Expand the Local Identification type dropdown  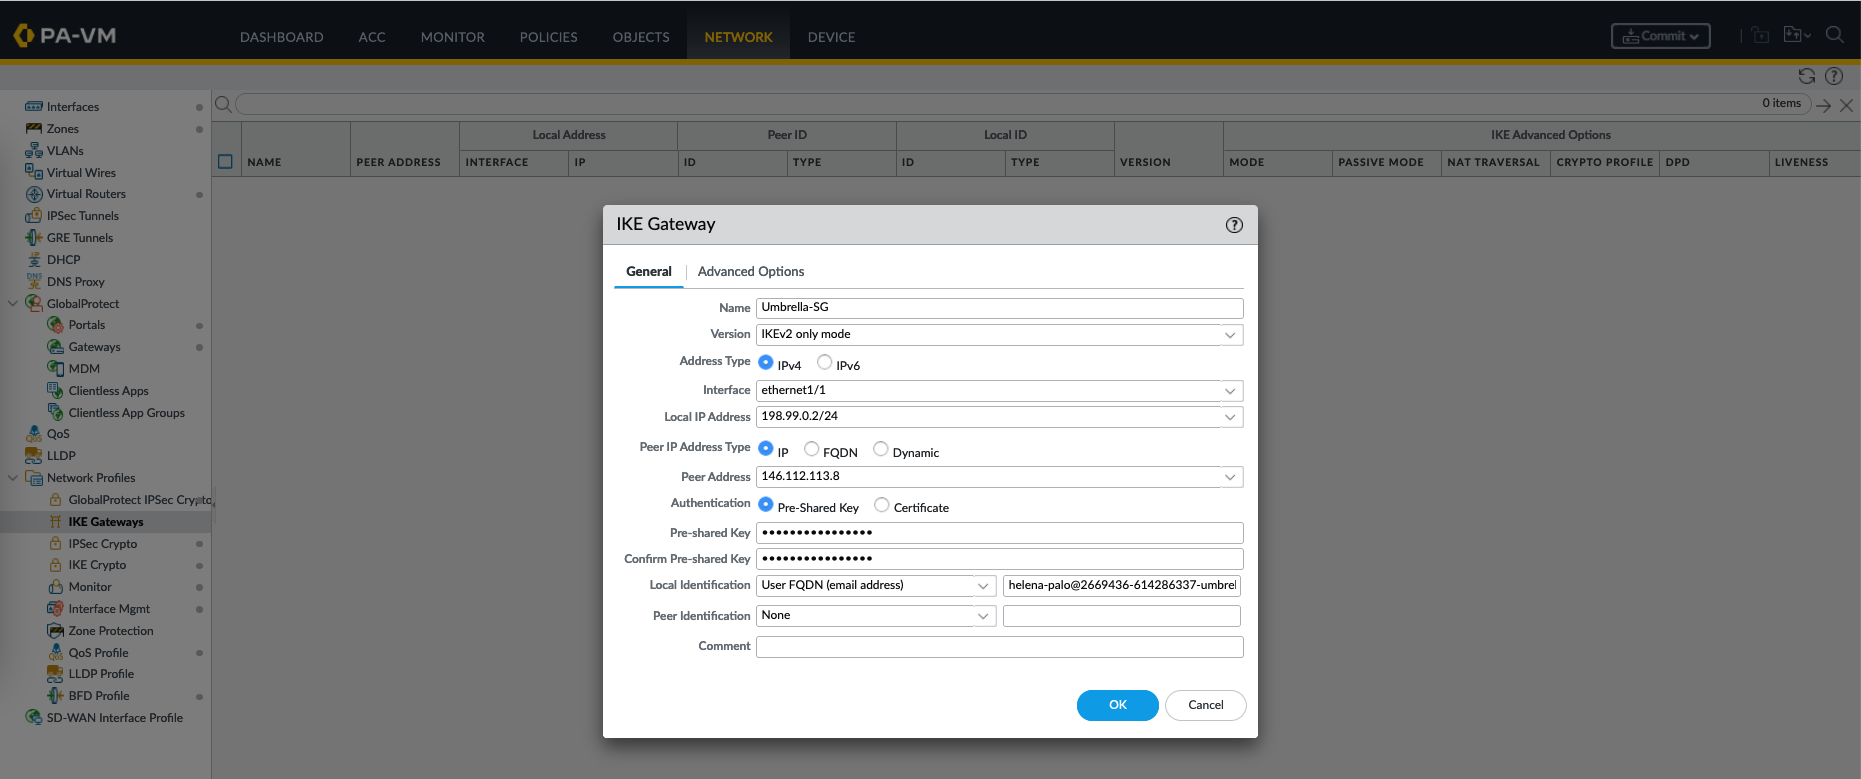pos(983,586)
